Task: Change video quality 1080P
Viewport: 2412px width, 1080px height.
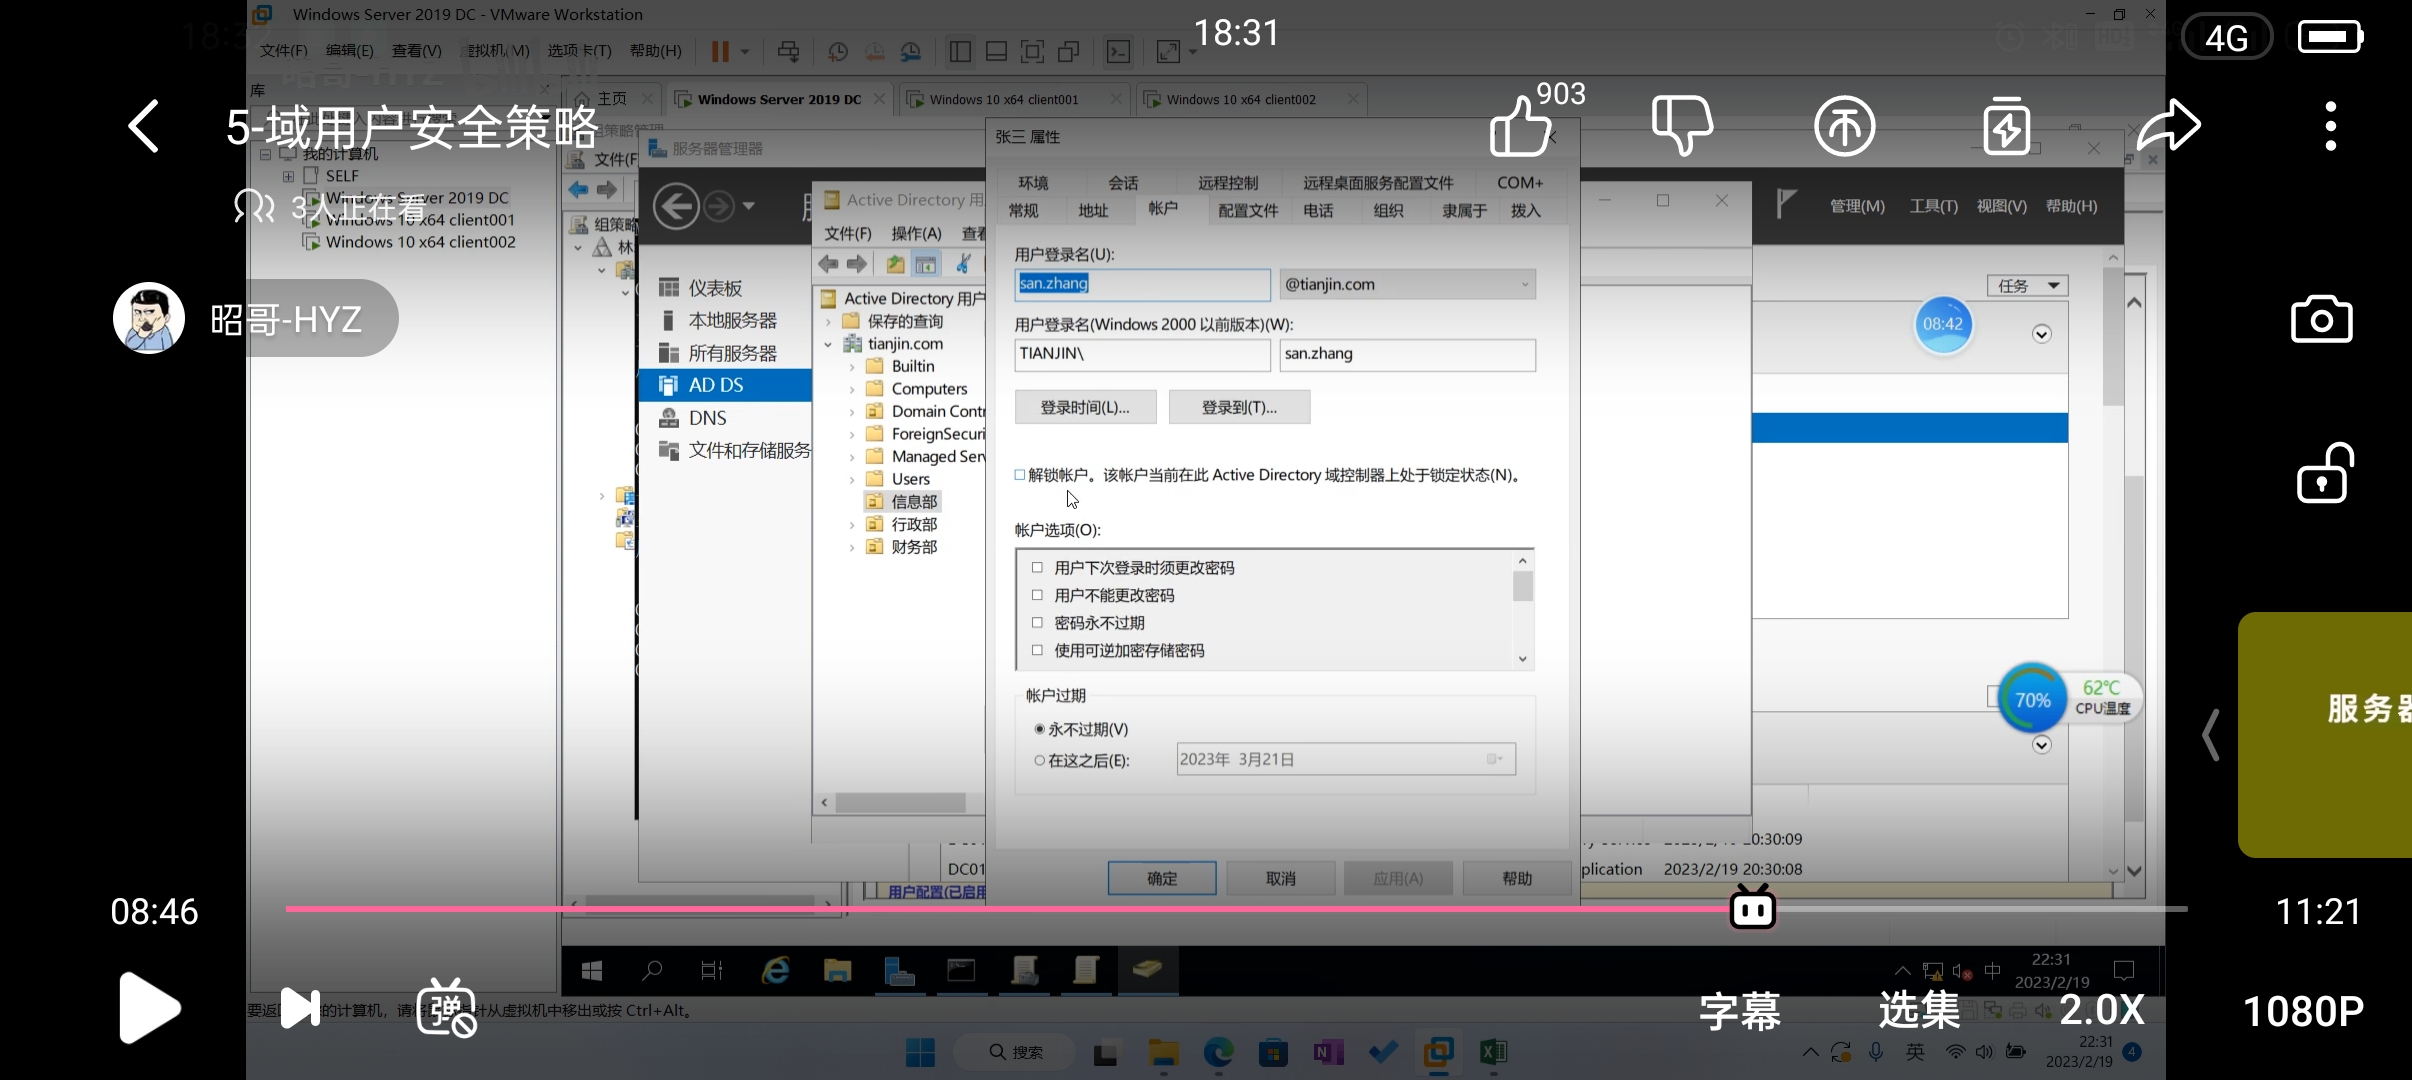Action: pos(2303,1011)
